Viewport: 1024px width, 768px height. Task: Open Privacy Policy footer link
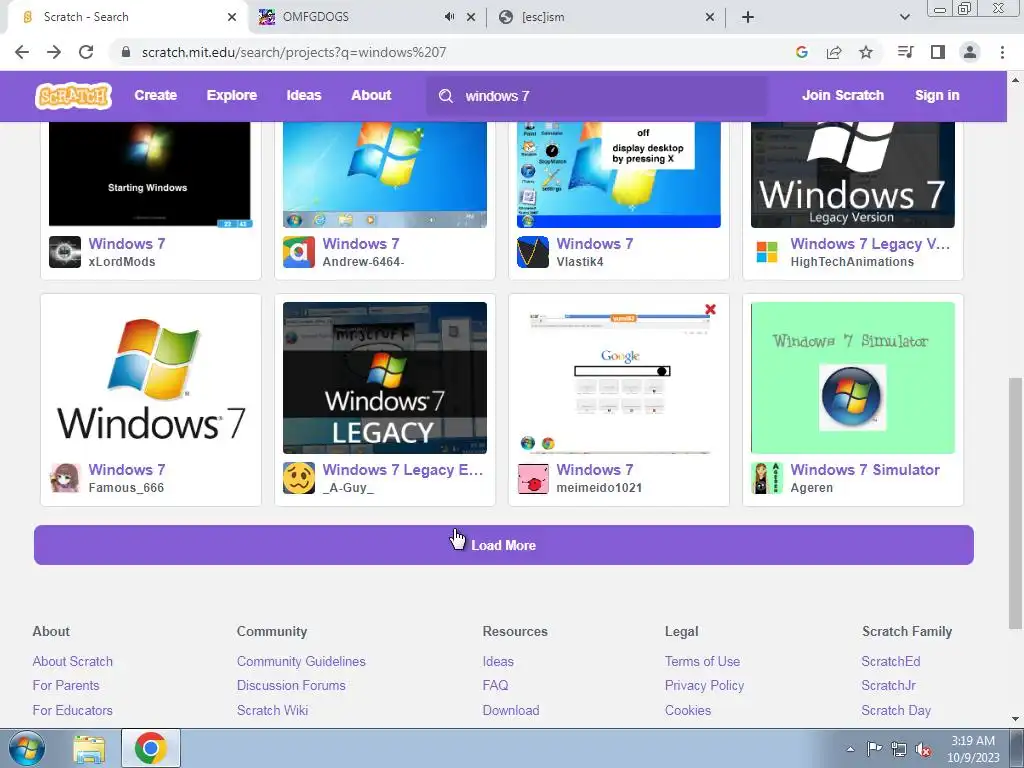pyautogui.click(x=704, y=685)
